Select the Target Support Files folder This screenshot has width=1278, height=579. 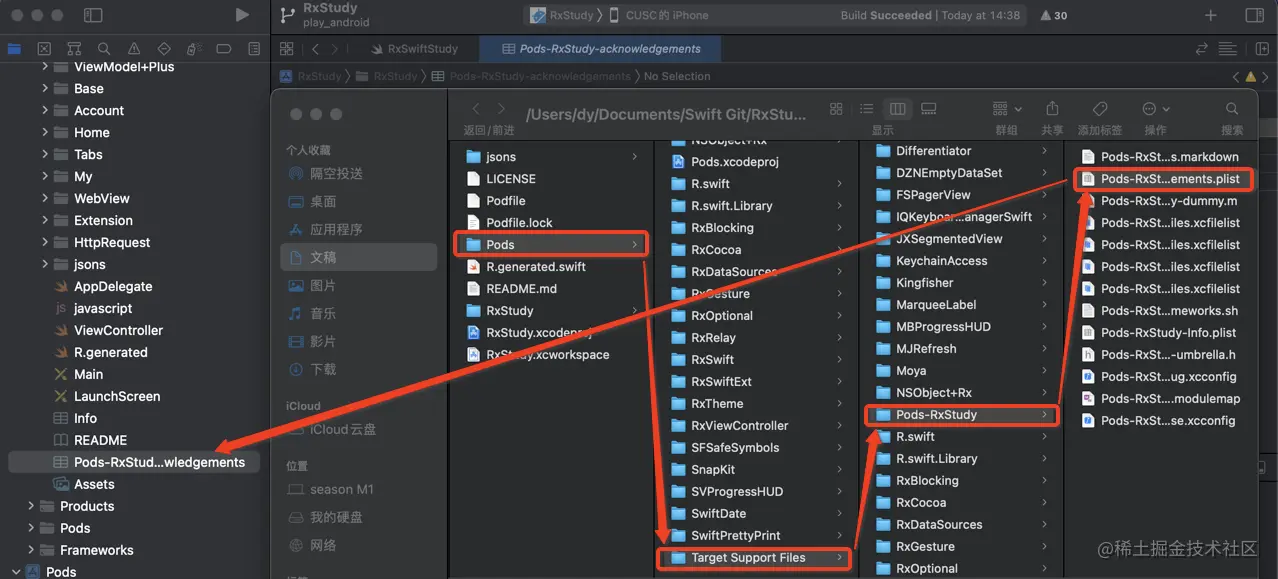[755, 558]
